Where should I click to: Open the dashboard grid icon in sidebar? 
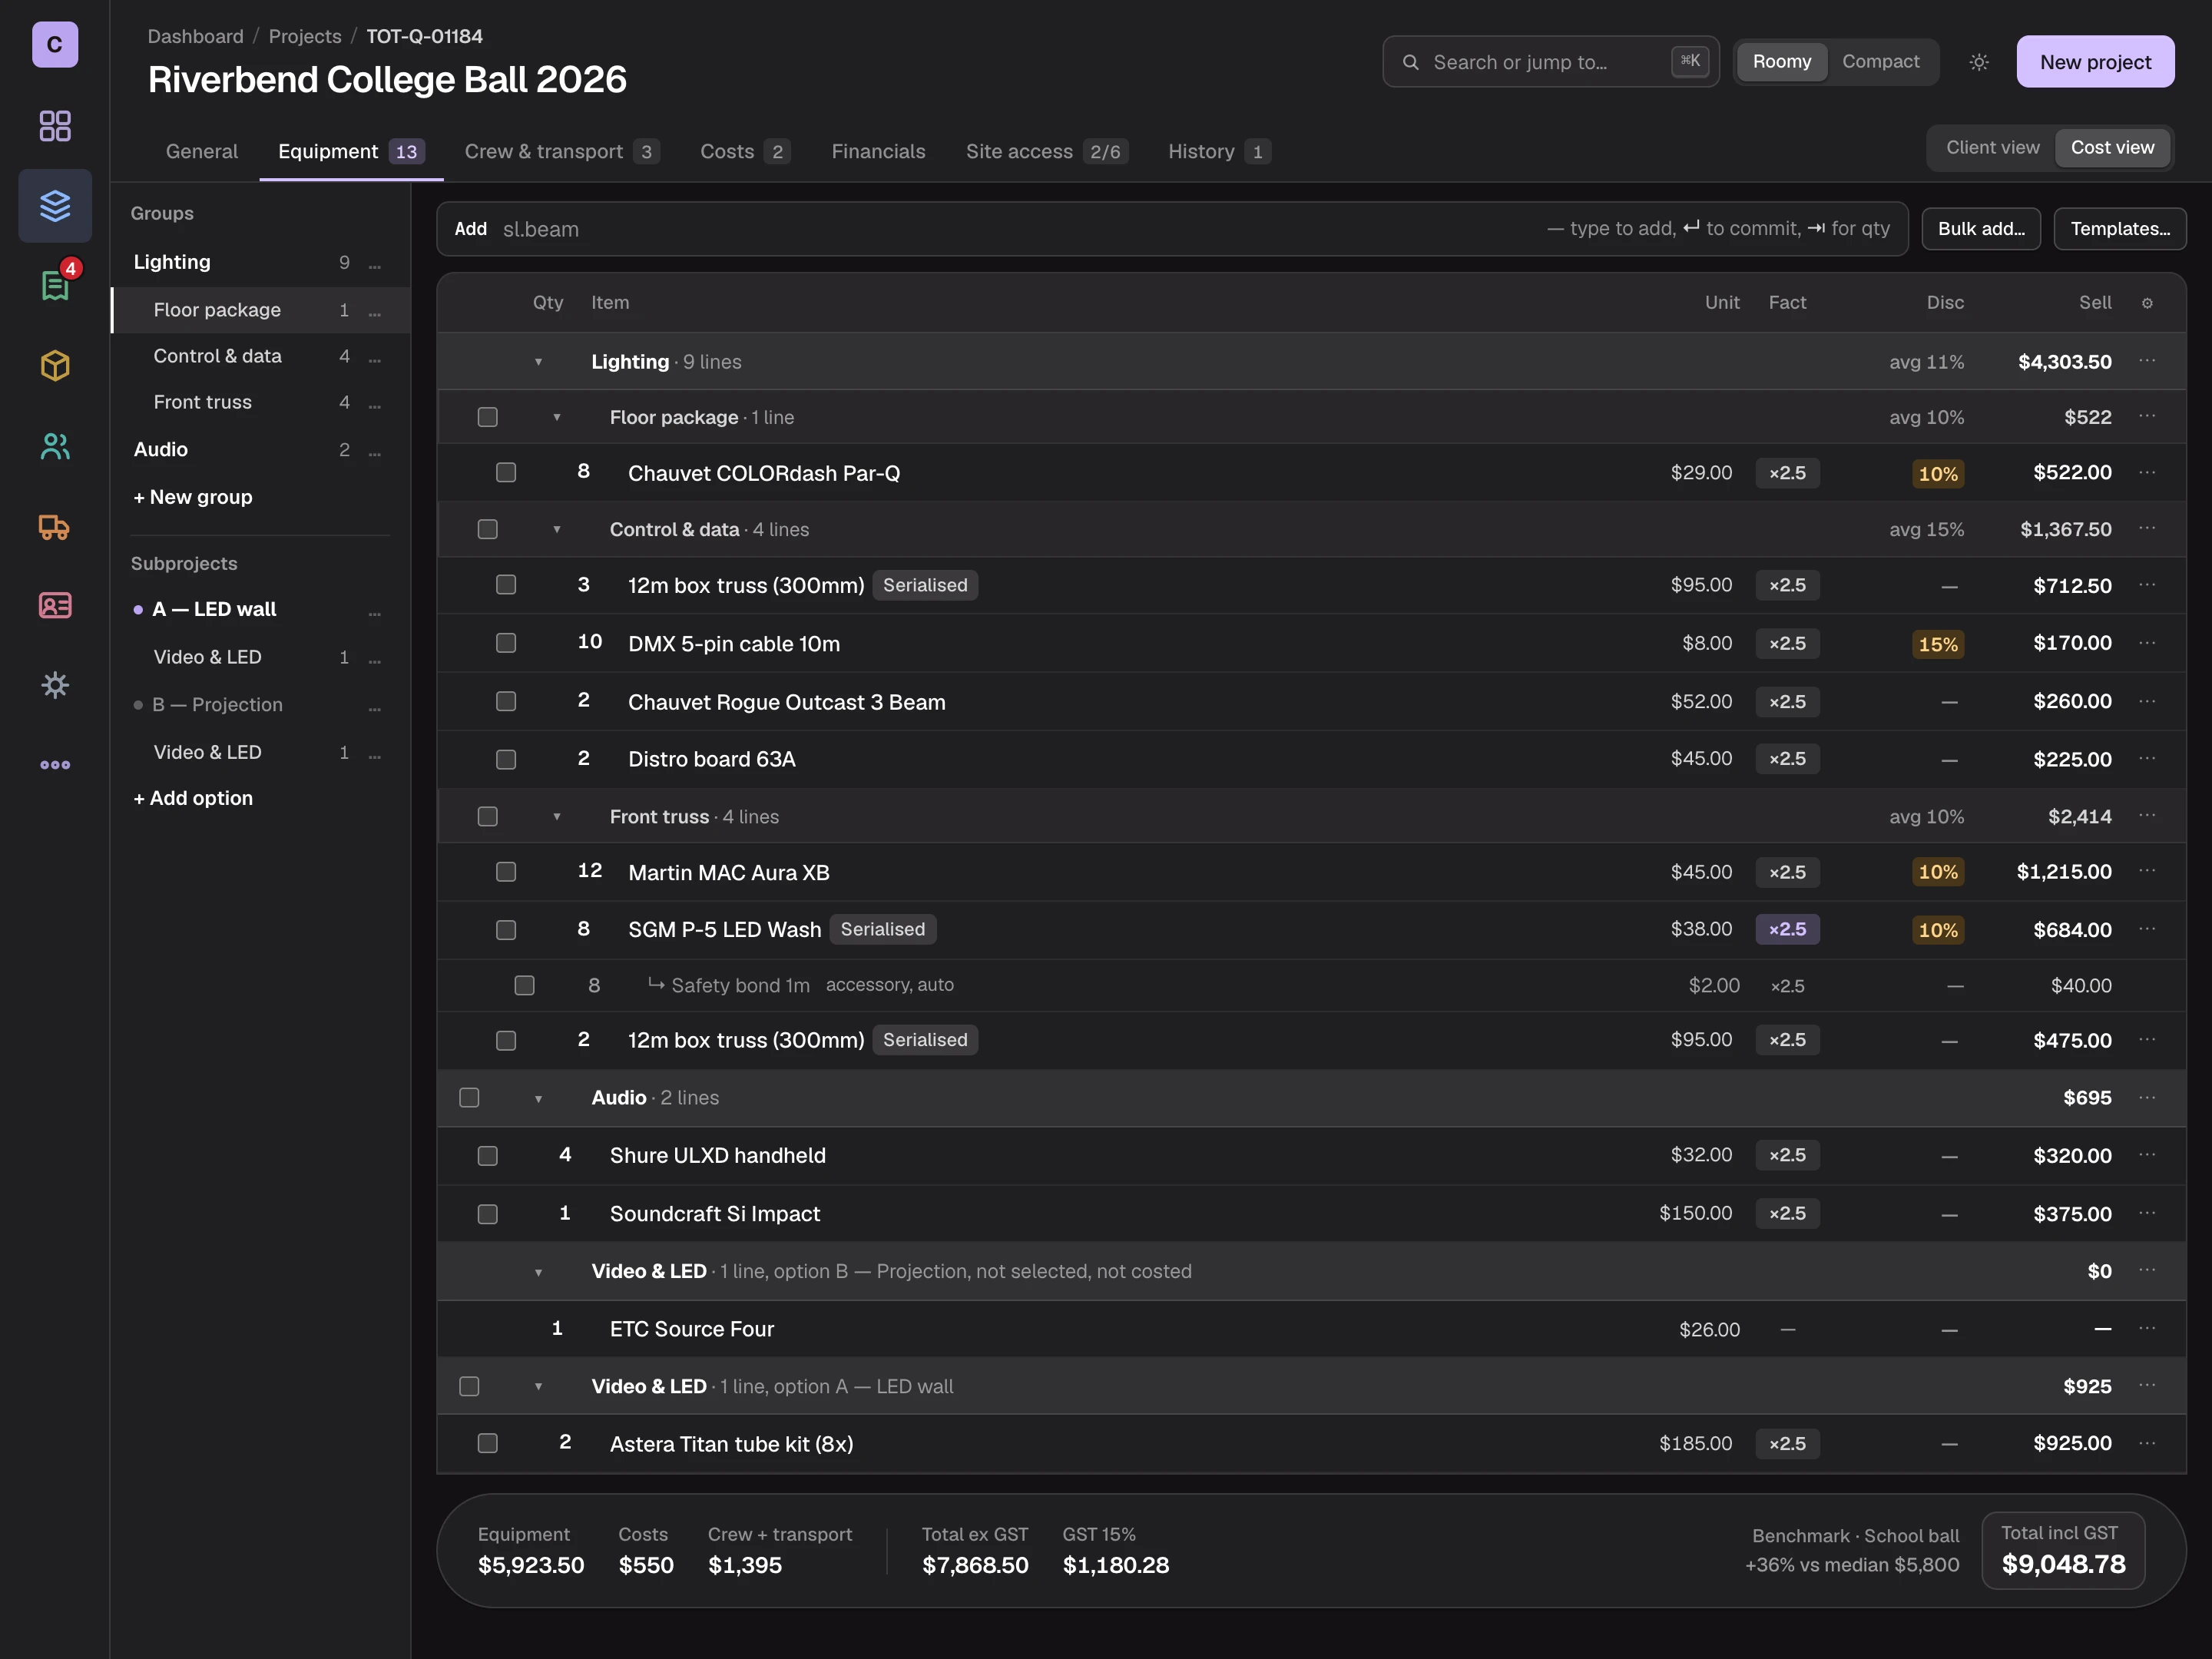(55, 126)
